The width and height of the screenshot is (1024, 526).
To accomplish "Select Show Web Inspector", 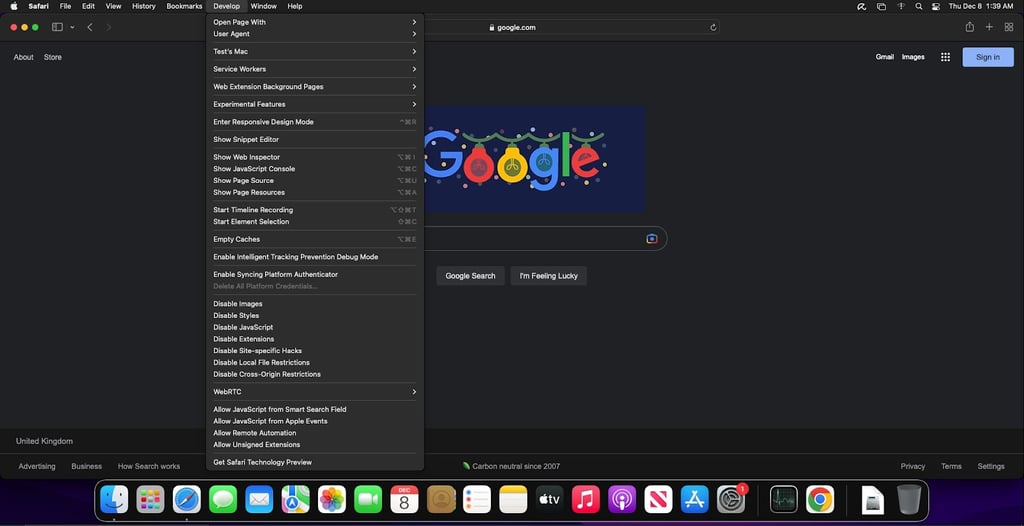I will coord(315,157).
